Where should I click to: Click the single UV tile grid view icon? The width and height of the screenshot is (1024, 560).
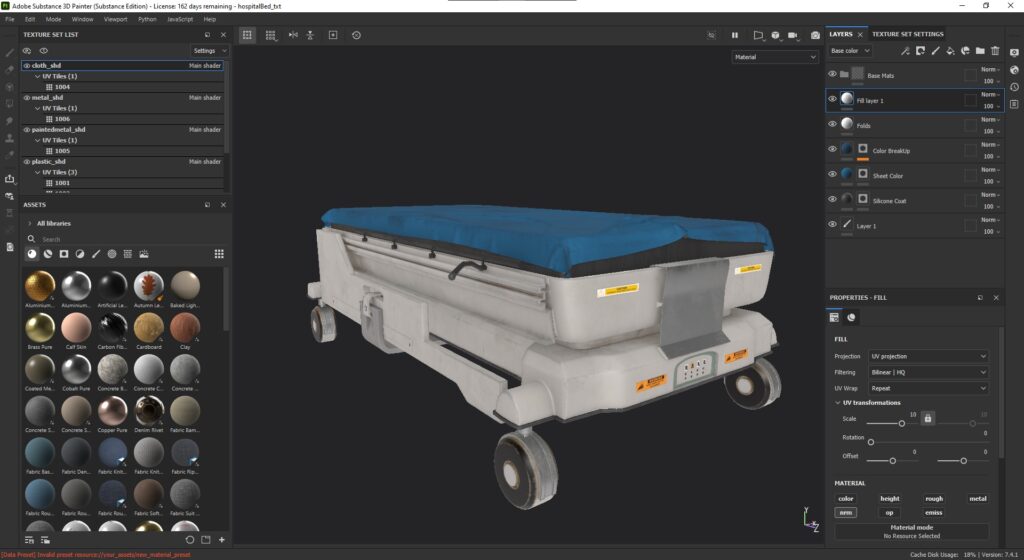click(x=247, y=35)
